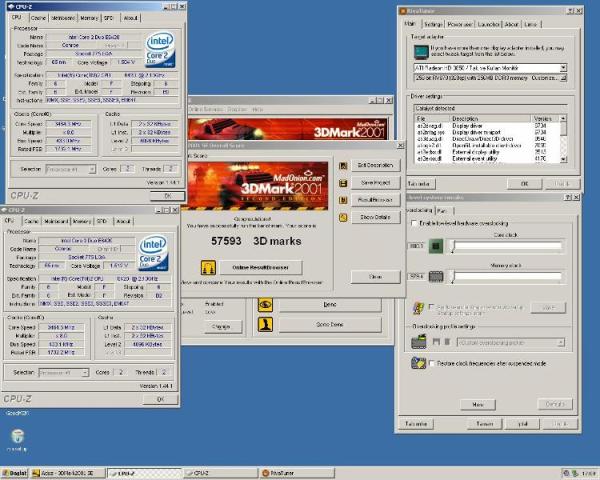Click the restore clock frequencies icon
600x480 pixels.
pos(419,363)
